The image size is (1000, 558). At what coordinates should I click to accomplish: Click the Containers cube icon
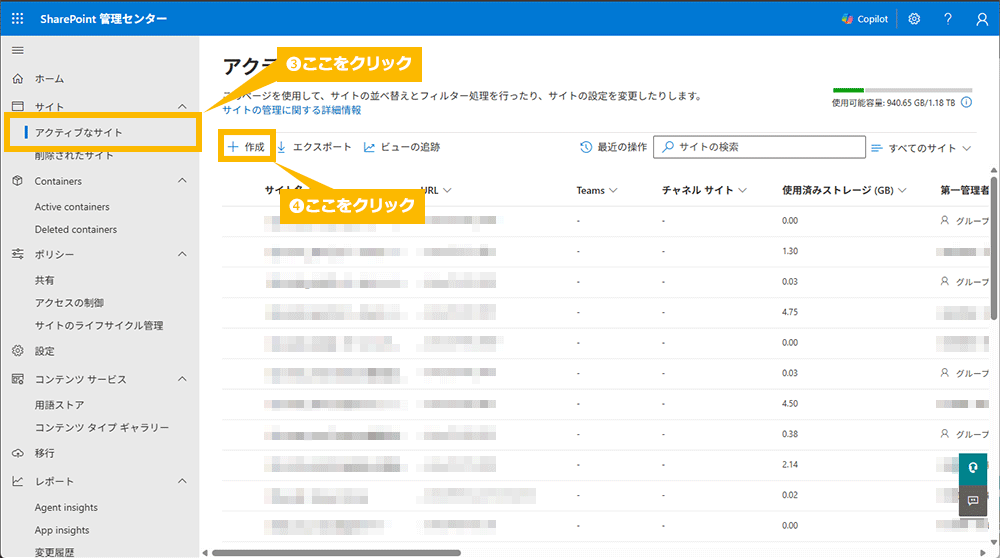pos(18,181)
